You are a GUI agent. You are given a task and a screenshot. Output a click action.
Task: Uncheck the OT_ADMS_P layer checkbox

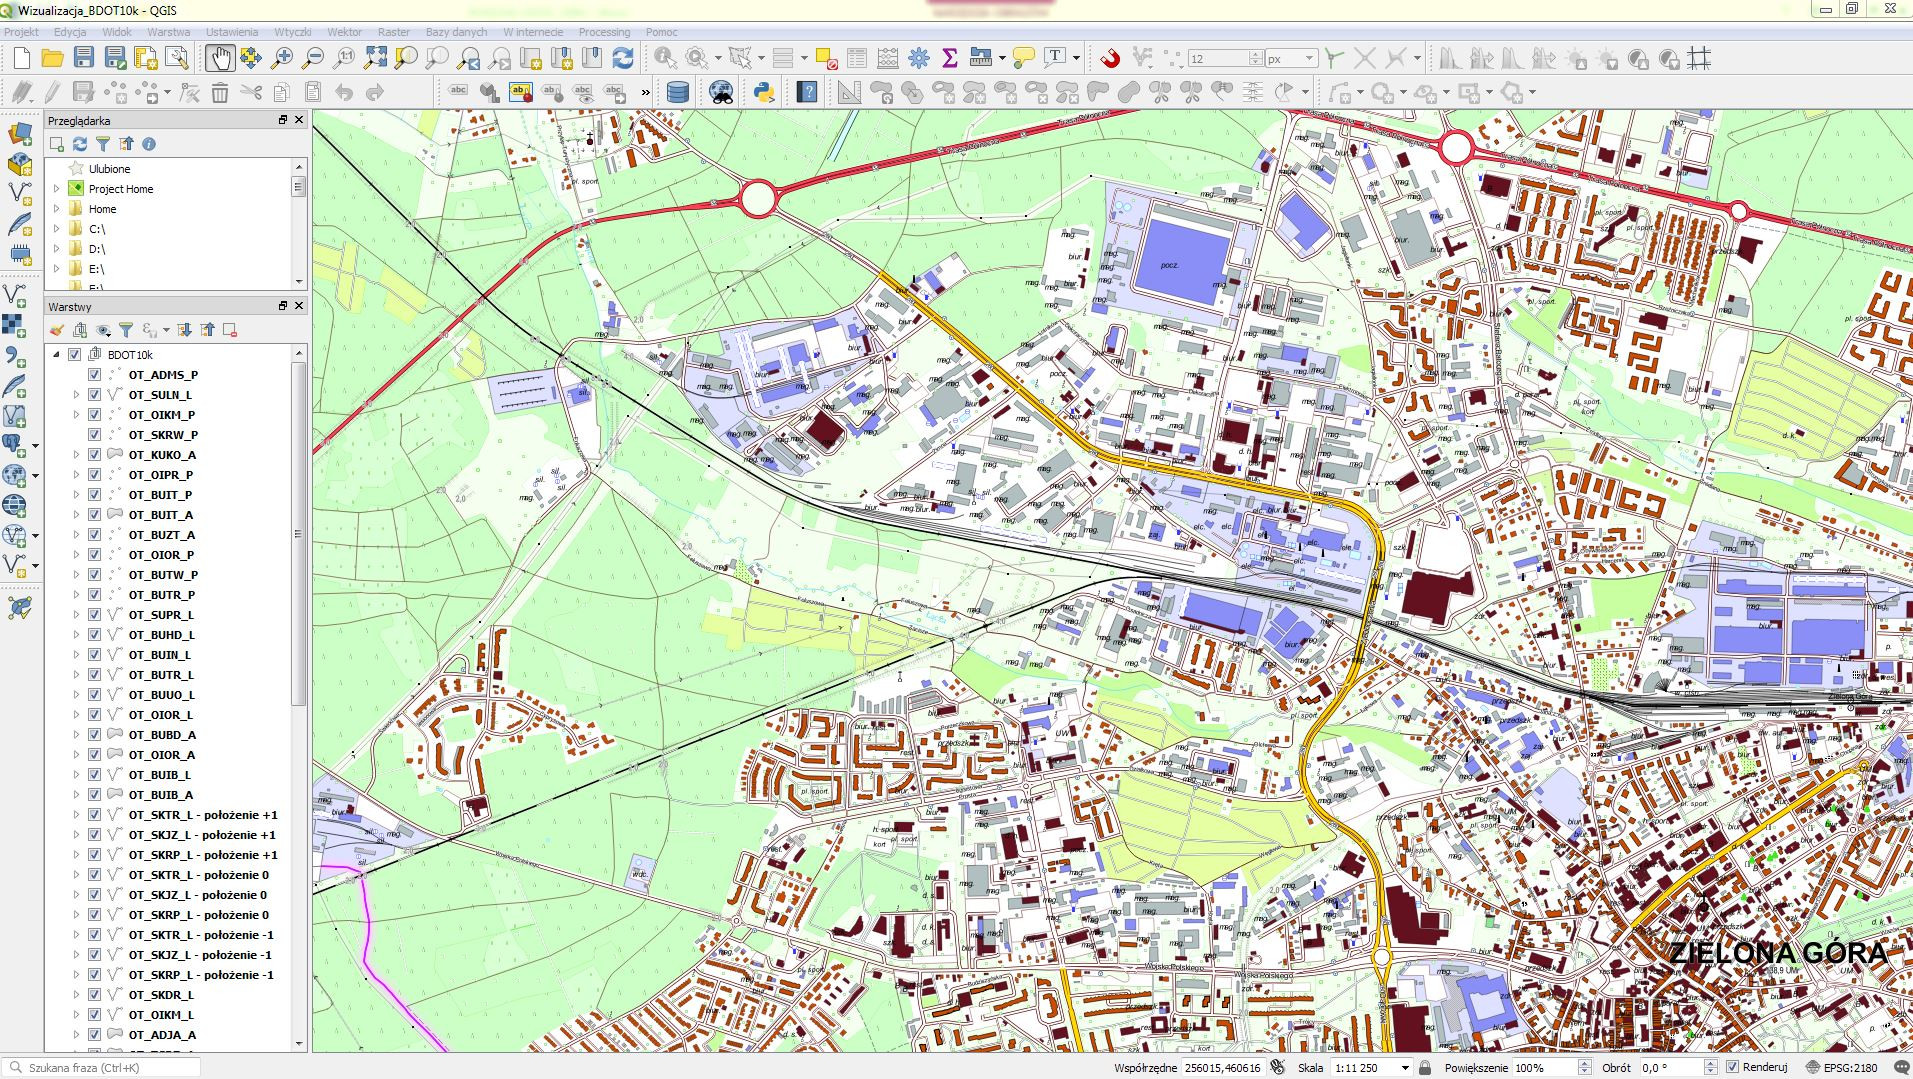(x=95, y=375)
